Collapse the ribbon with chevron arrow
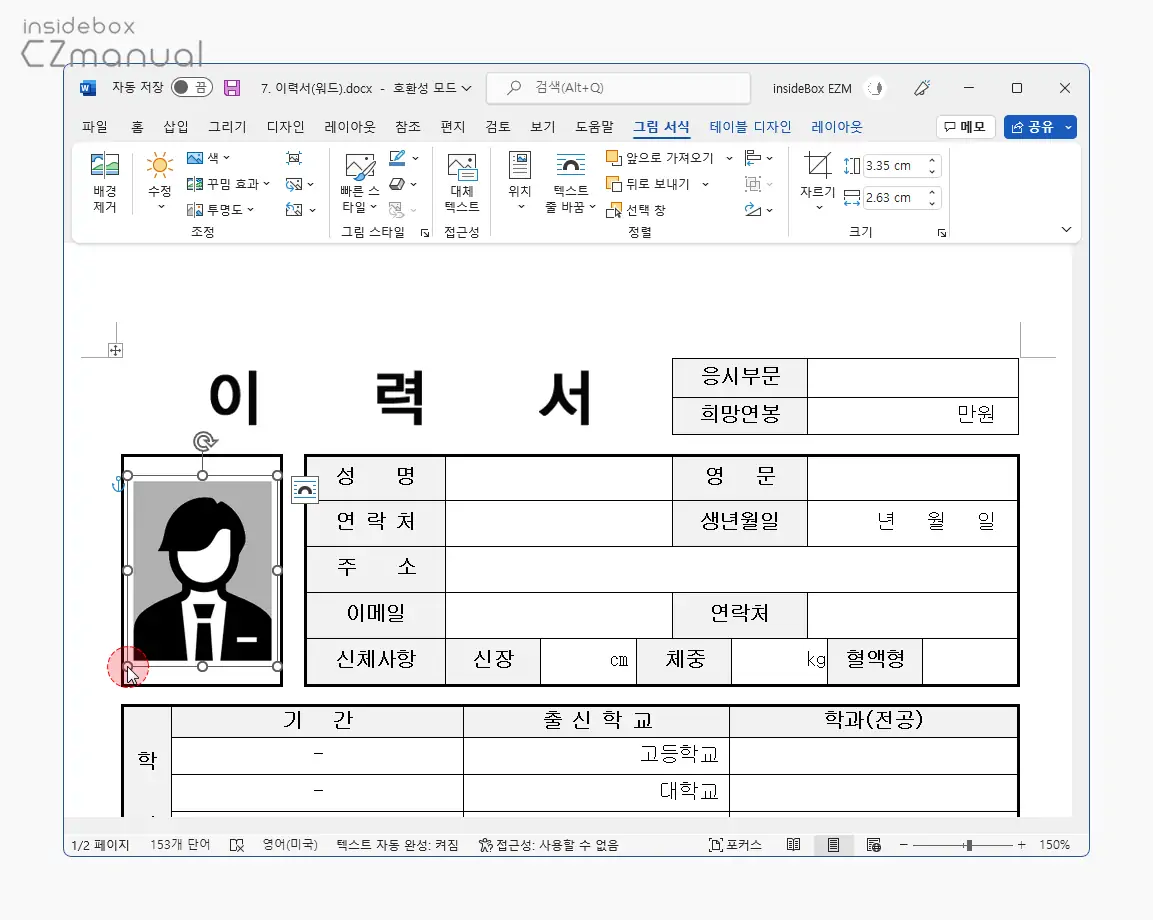 pos(1066,229)
